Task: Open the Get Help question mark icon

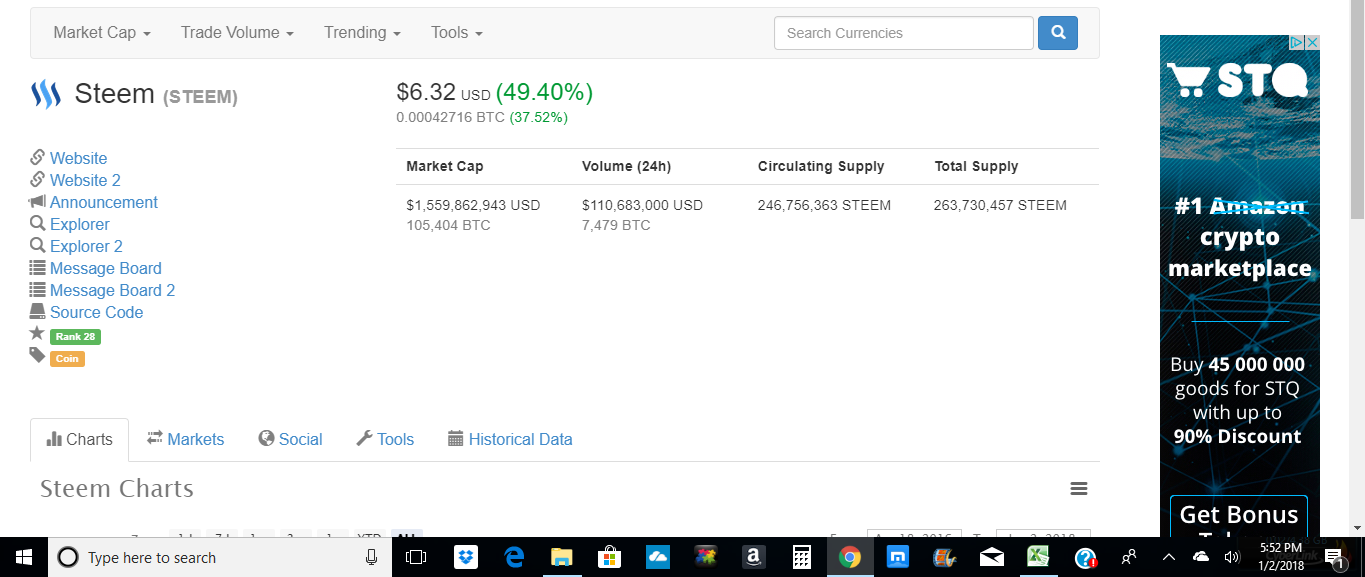Action: [x=1086, y=557]
